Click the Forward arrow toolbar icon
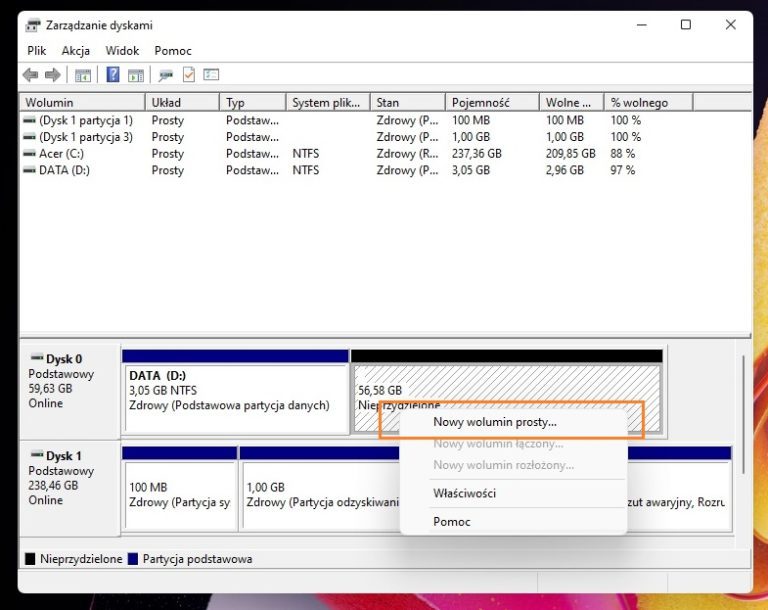The image size is (768, 610). click(52, 75)
